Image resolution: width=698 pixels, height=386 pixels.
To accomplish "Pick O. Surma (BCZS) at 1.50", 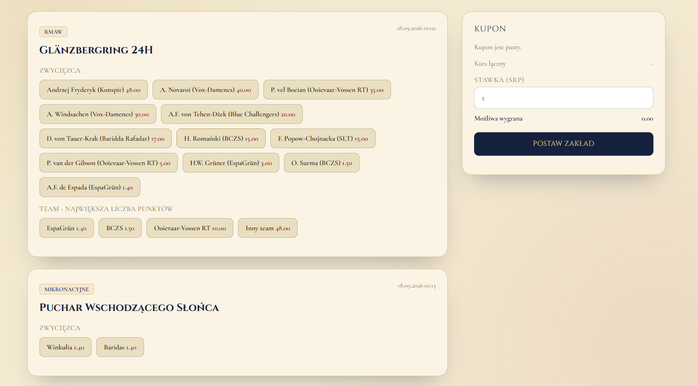I will point(321,163).
